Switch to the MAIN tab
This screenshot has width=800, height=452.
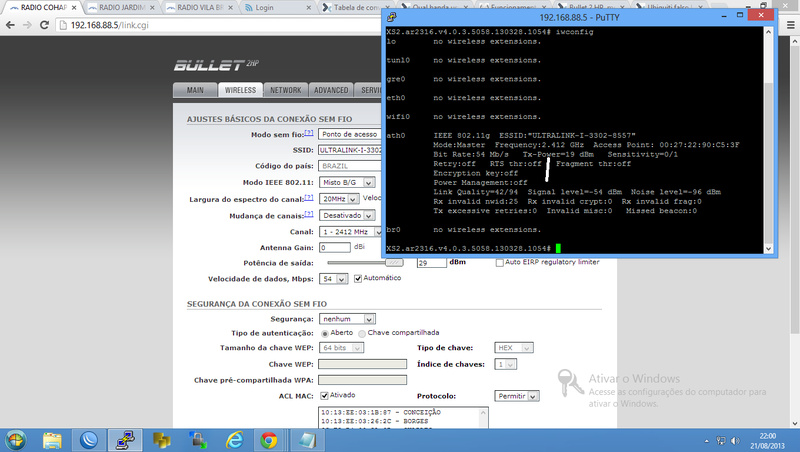pyautogui.click(x=195, y=90)
